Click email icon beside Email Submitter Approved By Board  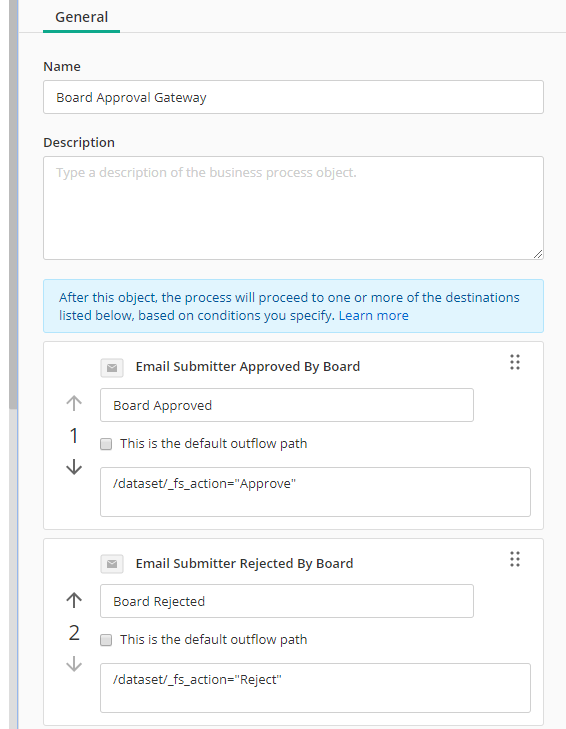pyautogui.click(x=112, y=368)
